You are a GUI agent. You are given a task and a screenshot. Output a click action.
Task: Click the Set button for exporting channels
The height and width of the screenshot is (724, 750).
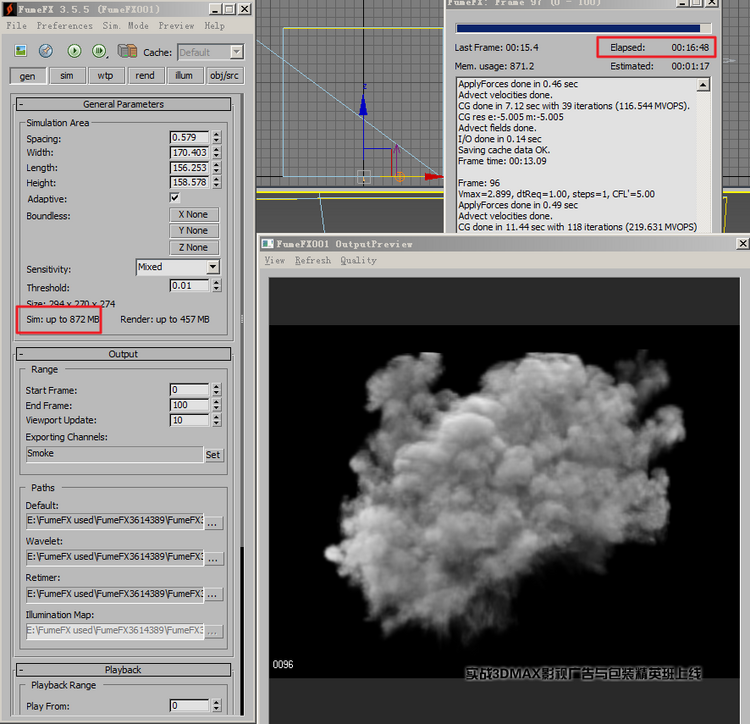(213, 455)
